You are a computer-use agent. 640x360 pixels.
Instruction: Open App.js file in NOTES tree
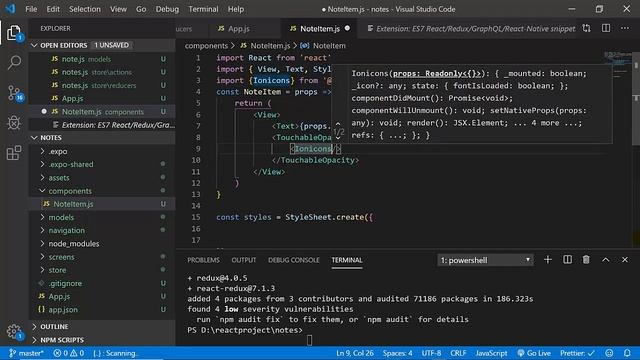click(102, 296)
